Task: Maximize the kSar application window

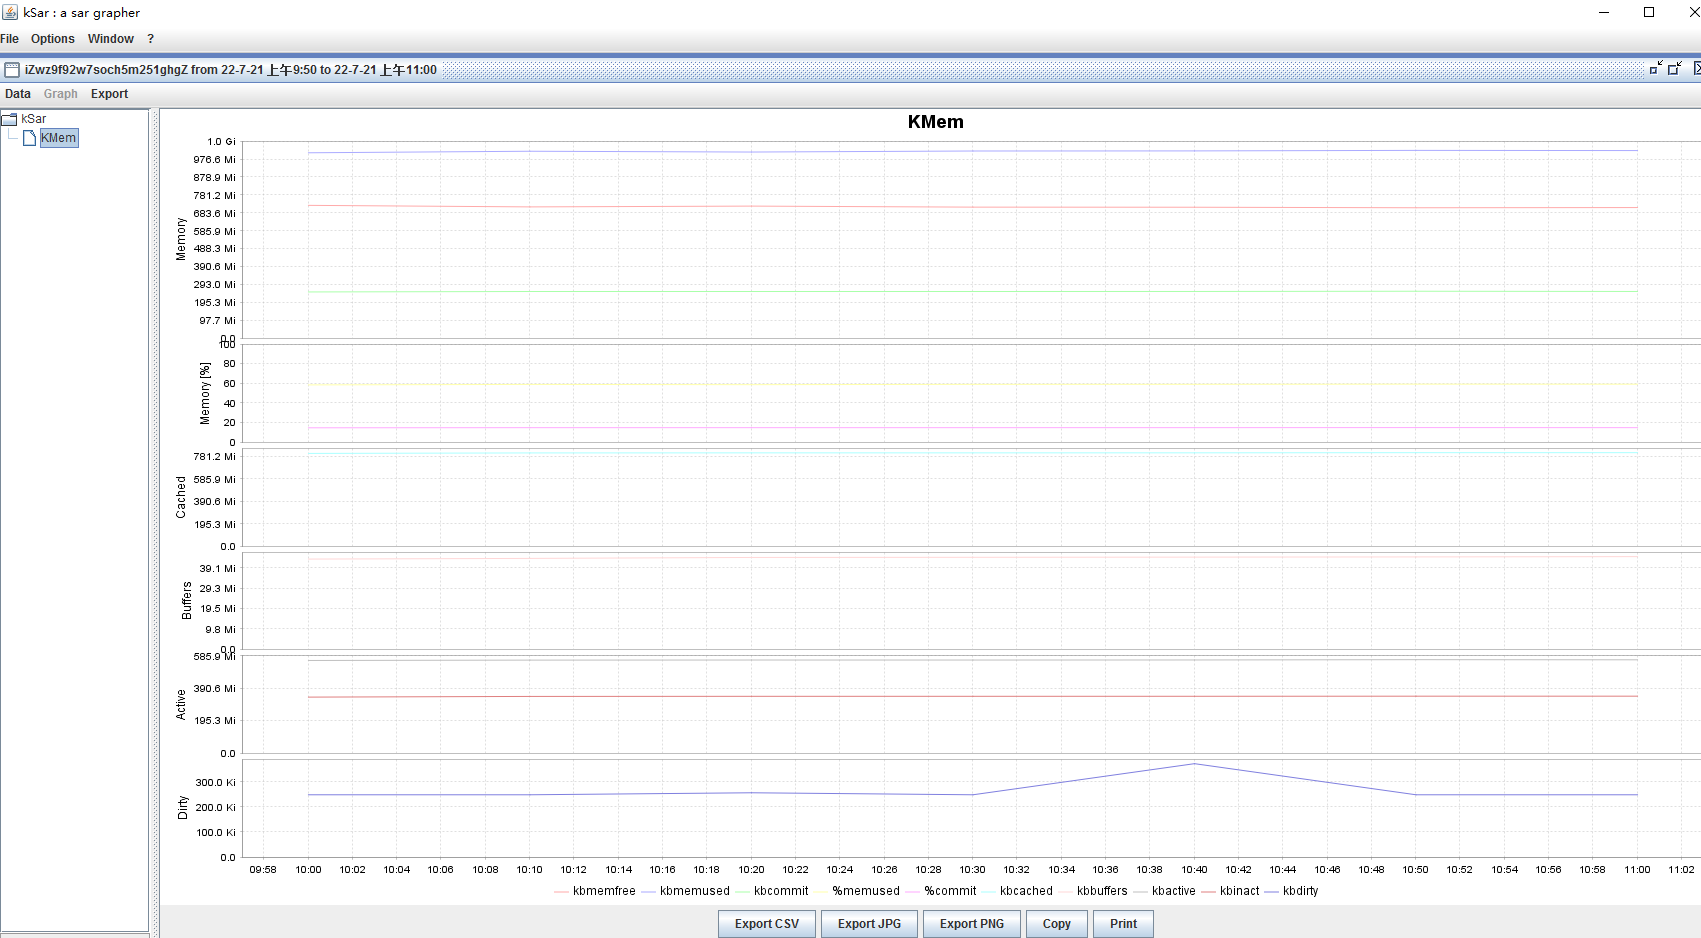Action: click(1649, 12)
